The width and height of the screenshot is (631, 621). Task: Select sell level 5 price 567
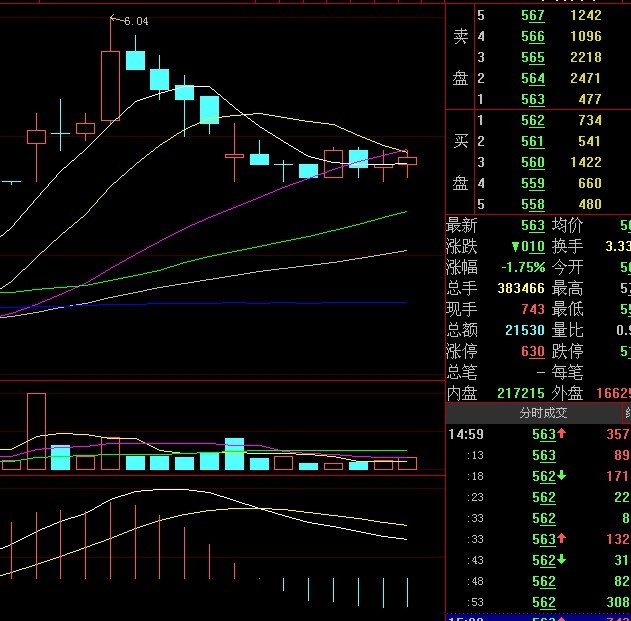(533, 15)
